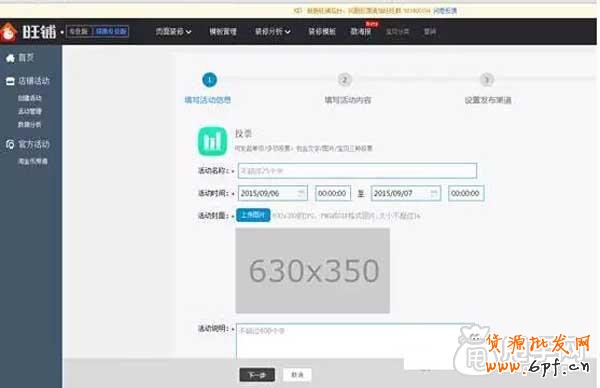Click the start time field 00:00:00

pyautogui.click(x=333, y=193)
